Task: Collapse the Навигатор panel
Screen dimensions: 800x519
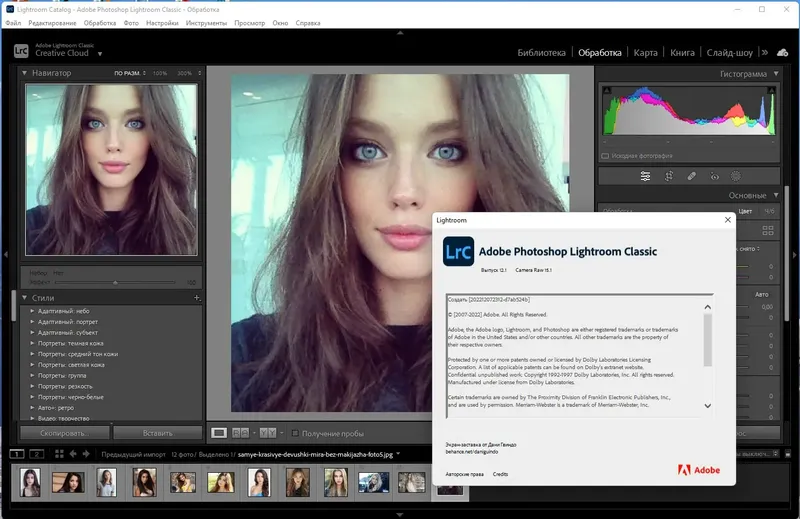Action: point(26,73)
